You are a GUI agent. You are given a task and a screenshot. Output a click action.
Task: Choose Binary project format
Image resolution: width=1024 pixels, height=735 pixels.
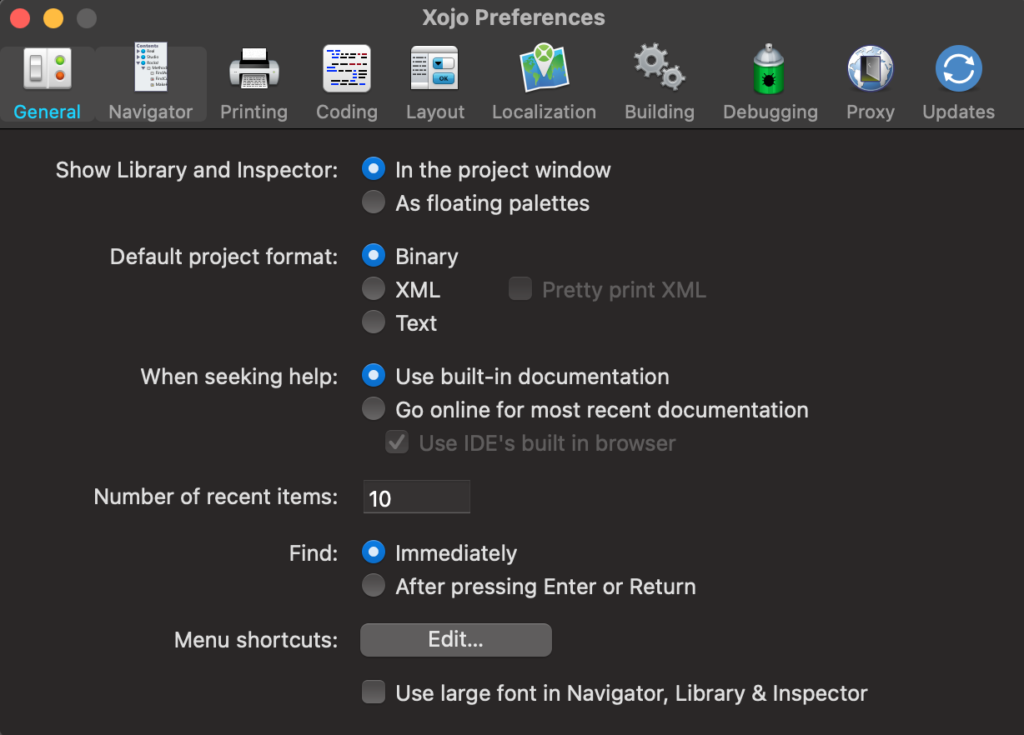374,255
